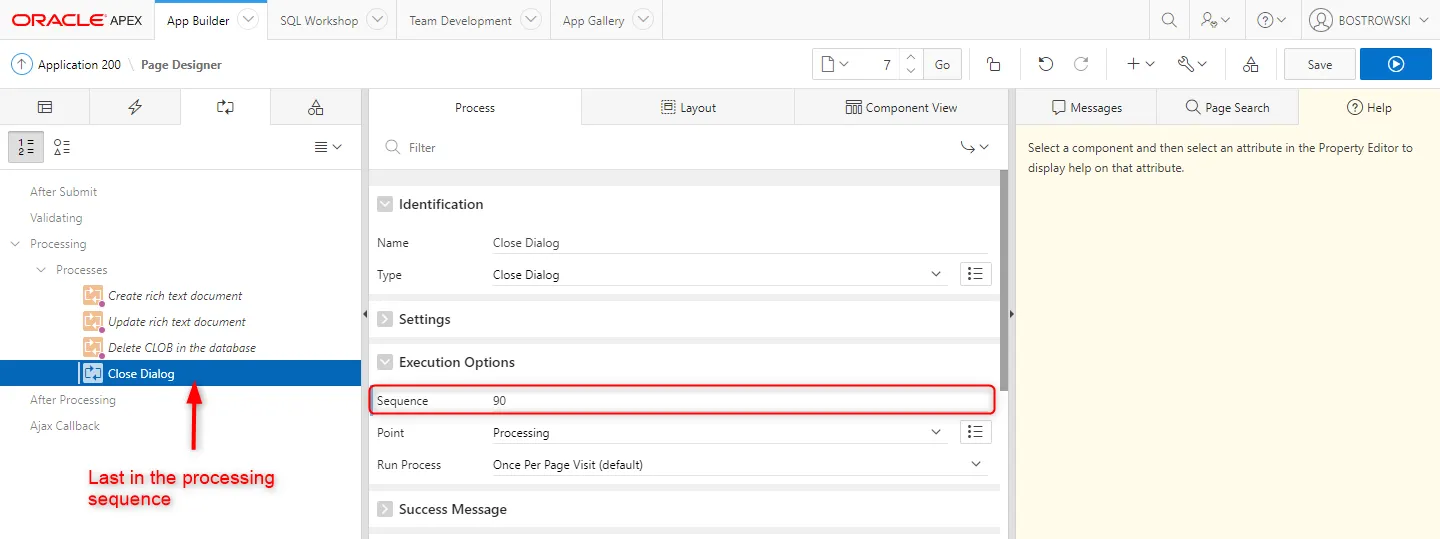Click the Save button
The width and height of the screenshot is (1440, 539).
[x=1319, y=64]
